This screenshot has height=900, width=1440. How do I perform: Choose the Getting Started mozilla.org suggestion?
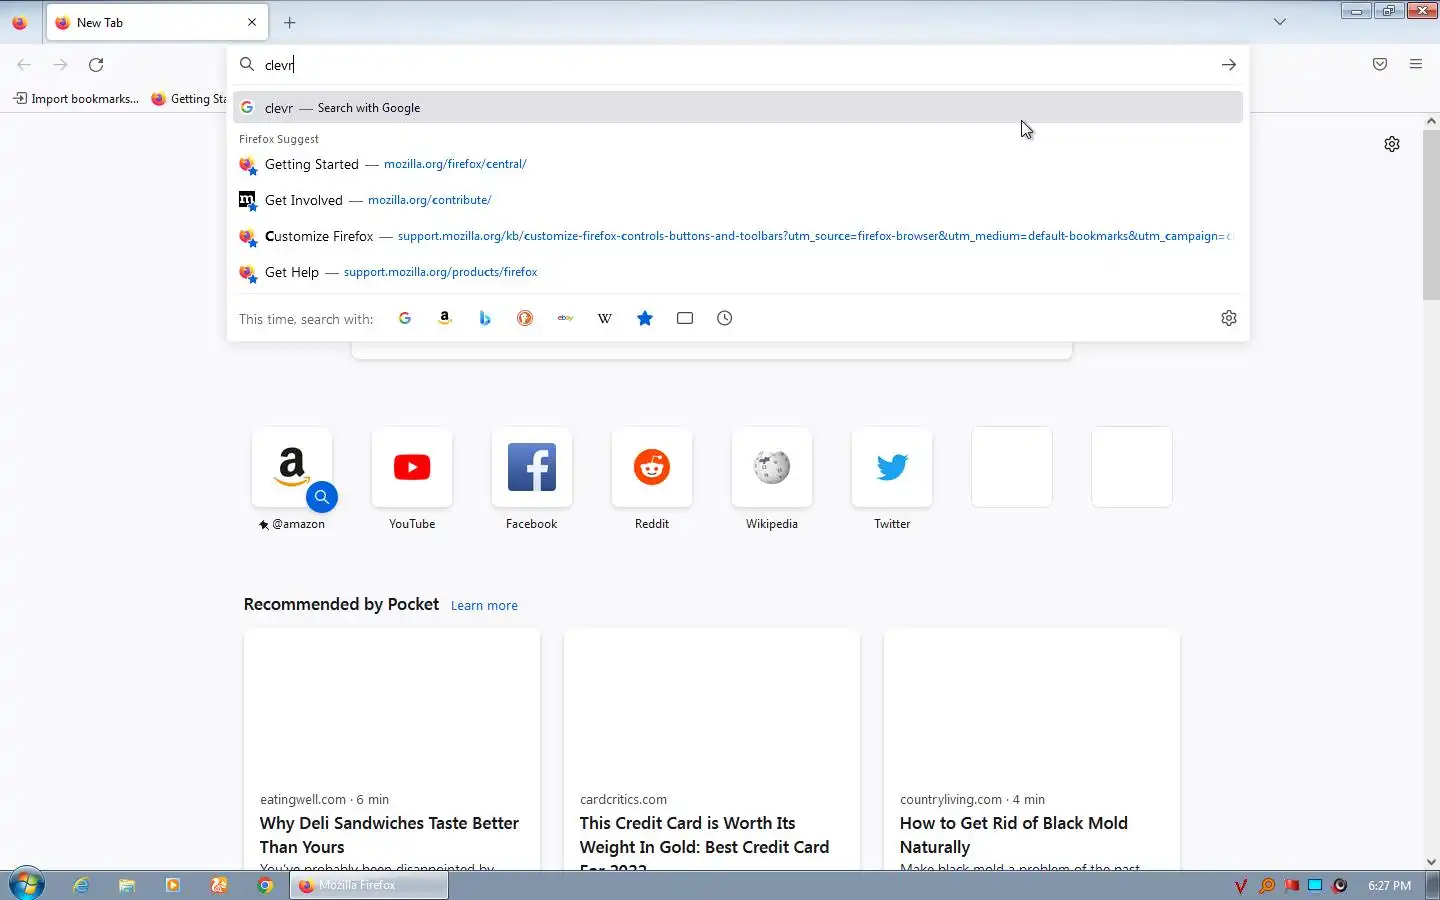pos(738,164)
